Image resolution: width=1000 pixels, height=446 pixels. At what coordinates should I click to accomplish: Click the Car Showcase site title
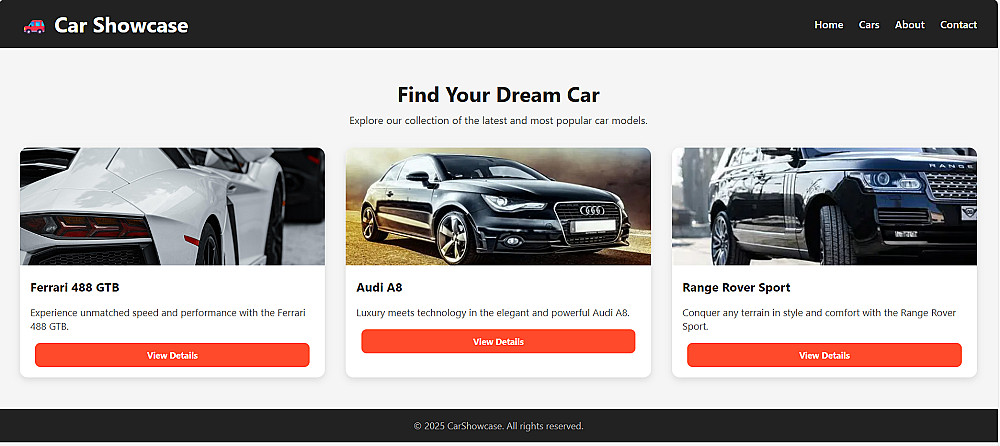121,25
